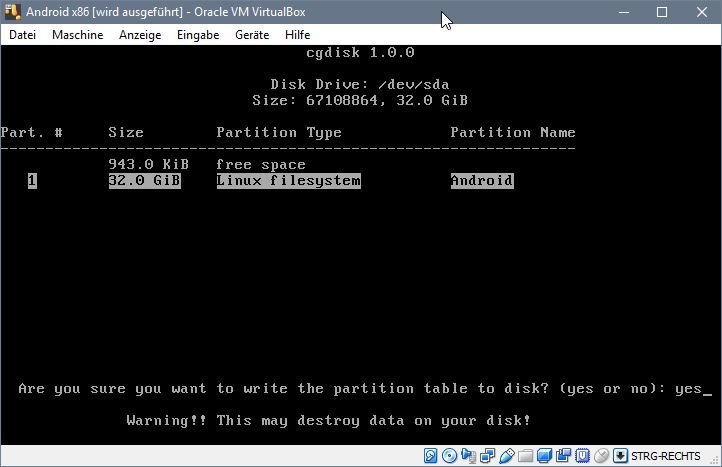The height and width of the screenshot is (467, 722).
Task: Open the Datei menu
Action: (22, 35)
